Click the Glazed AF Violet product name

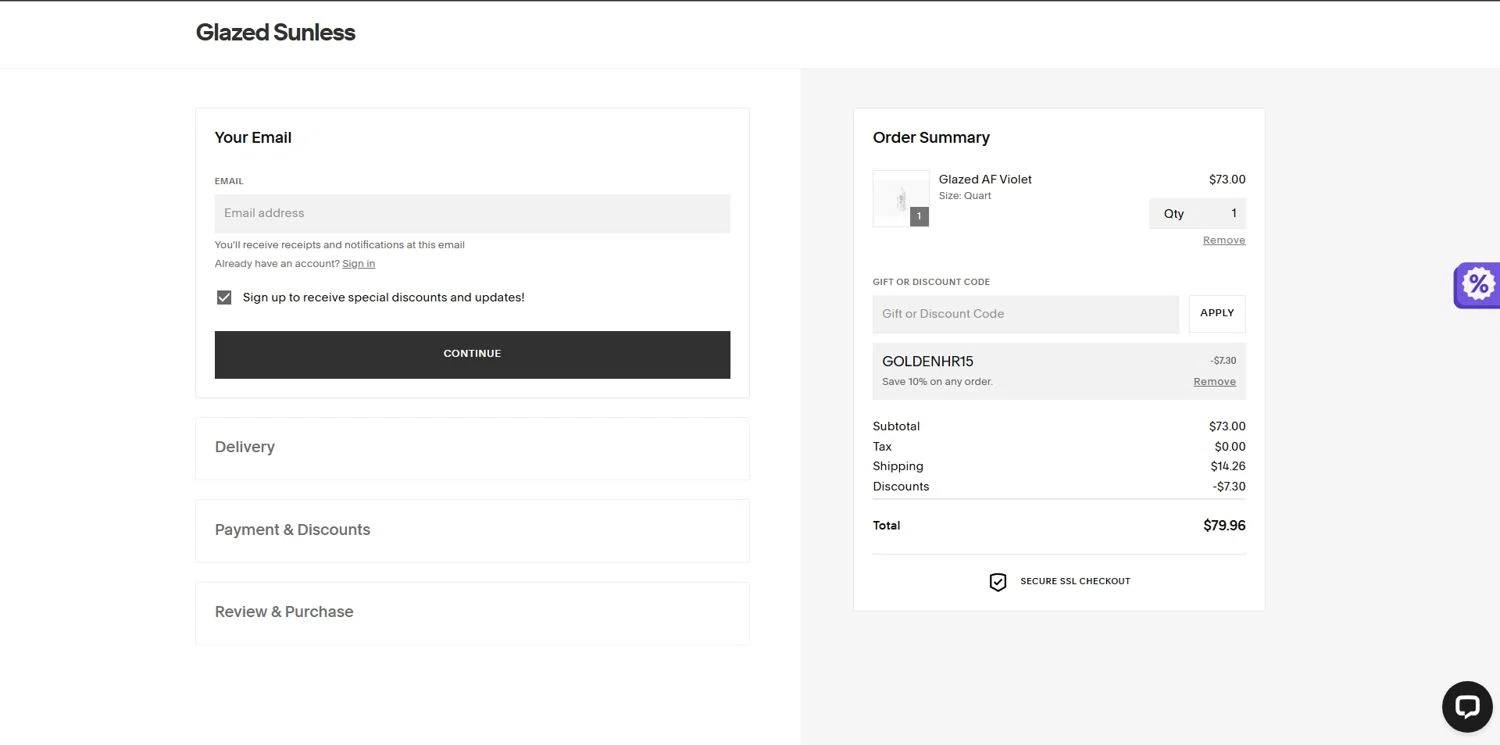[985, 179]
